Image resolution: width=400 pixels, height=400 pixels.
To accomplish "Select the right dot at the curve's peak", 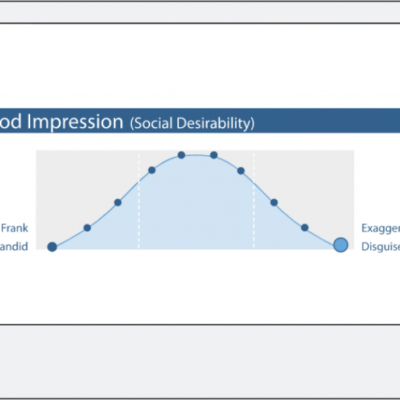I will tap(214, 155).
